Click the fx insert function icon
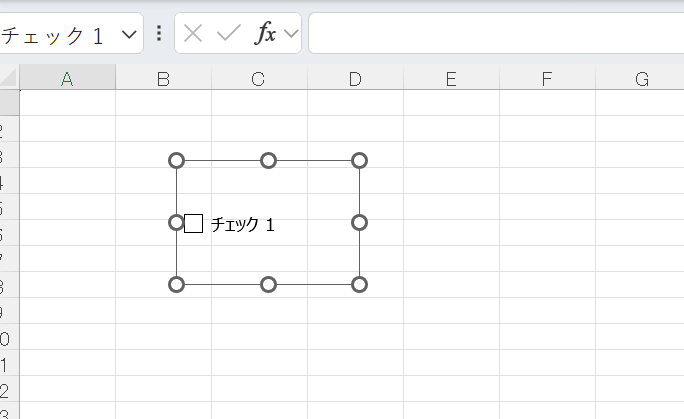 pyautogui.click(x=265, y=33)
